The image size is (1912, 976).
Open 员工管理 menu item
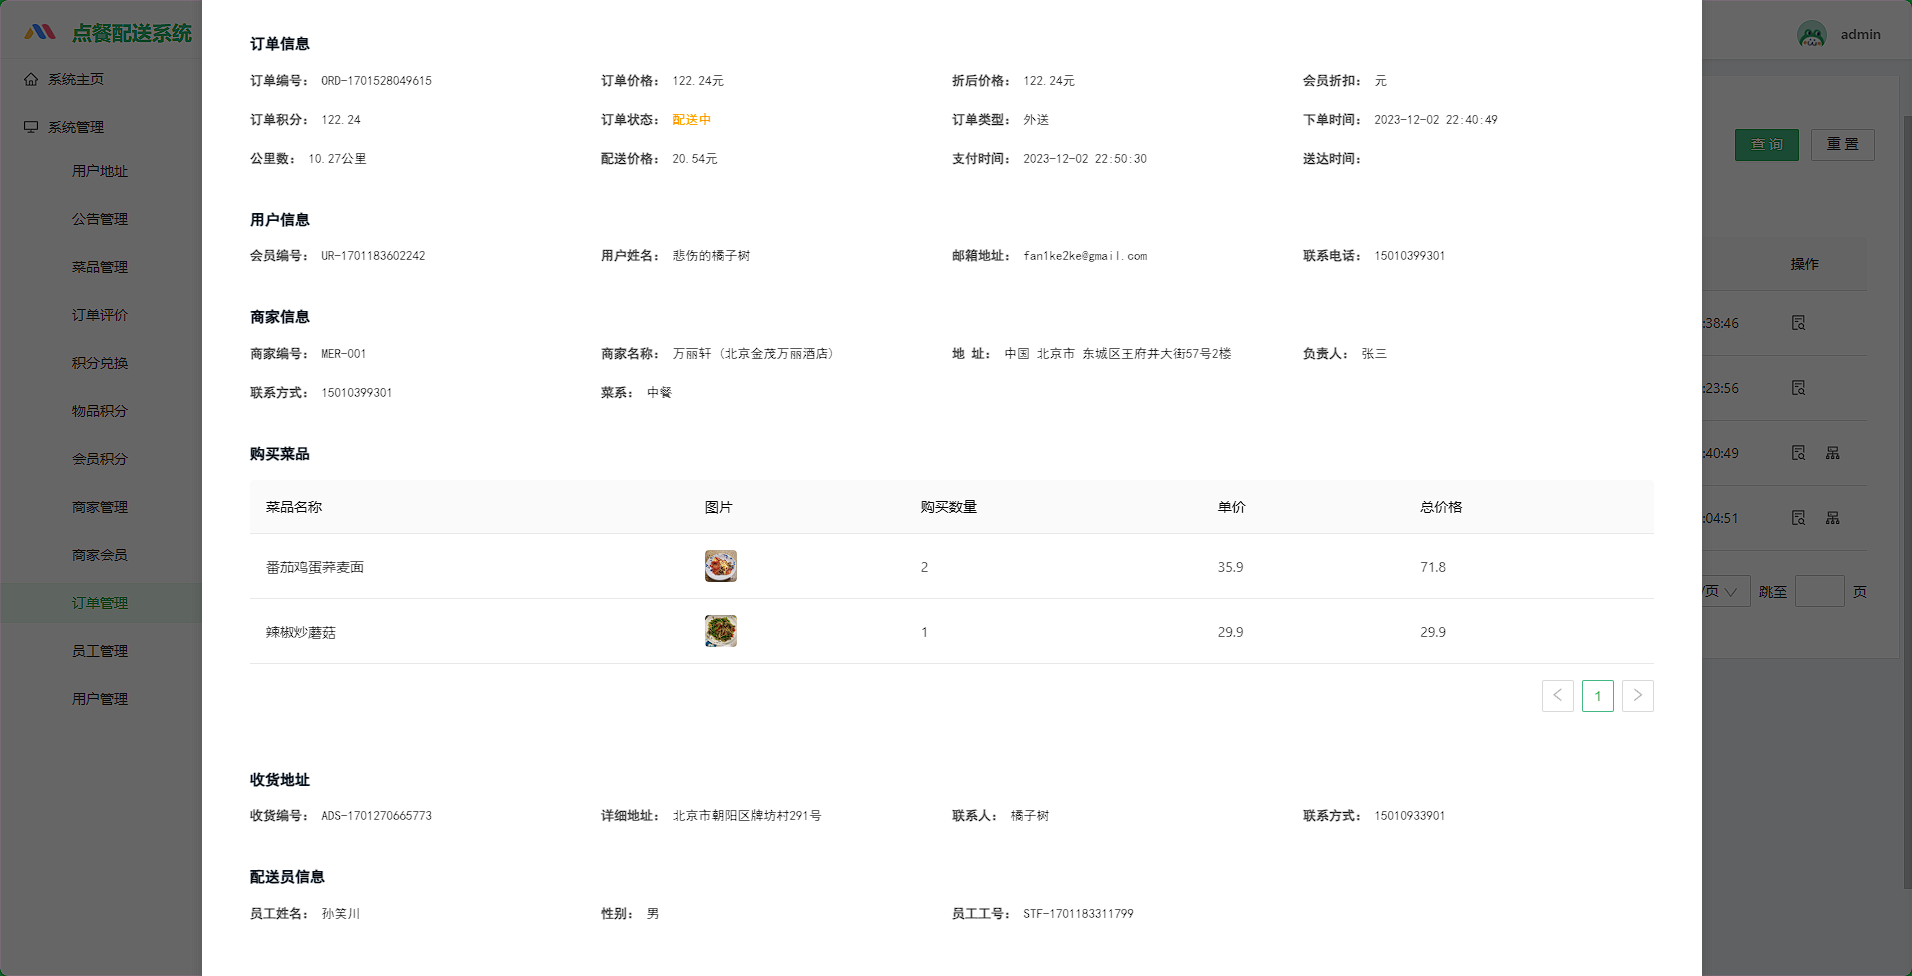pos(101,651)
